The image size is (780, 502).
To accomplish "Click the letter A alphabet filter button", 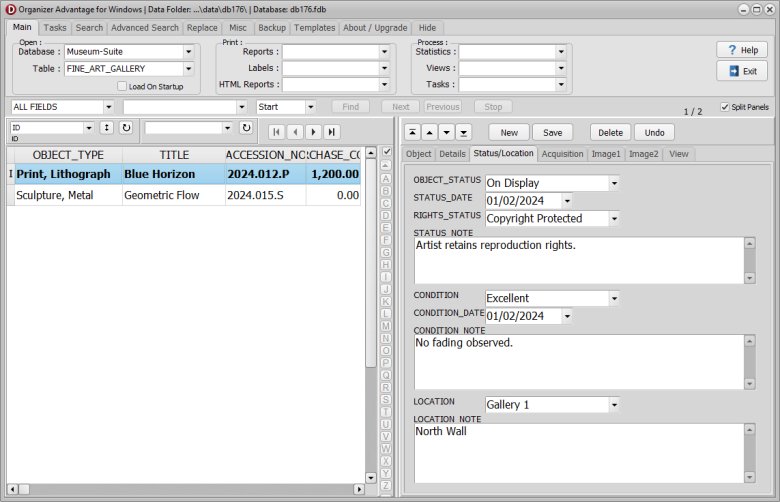I will coord(386,178).
